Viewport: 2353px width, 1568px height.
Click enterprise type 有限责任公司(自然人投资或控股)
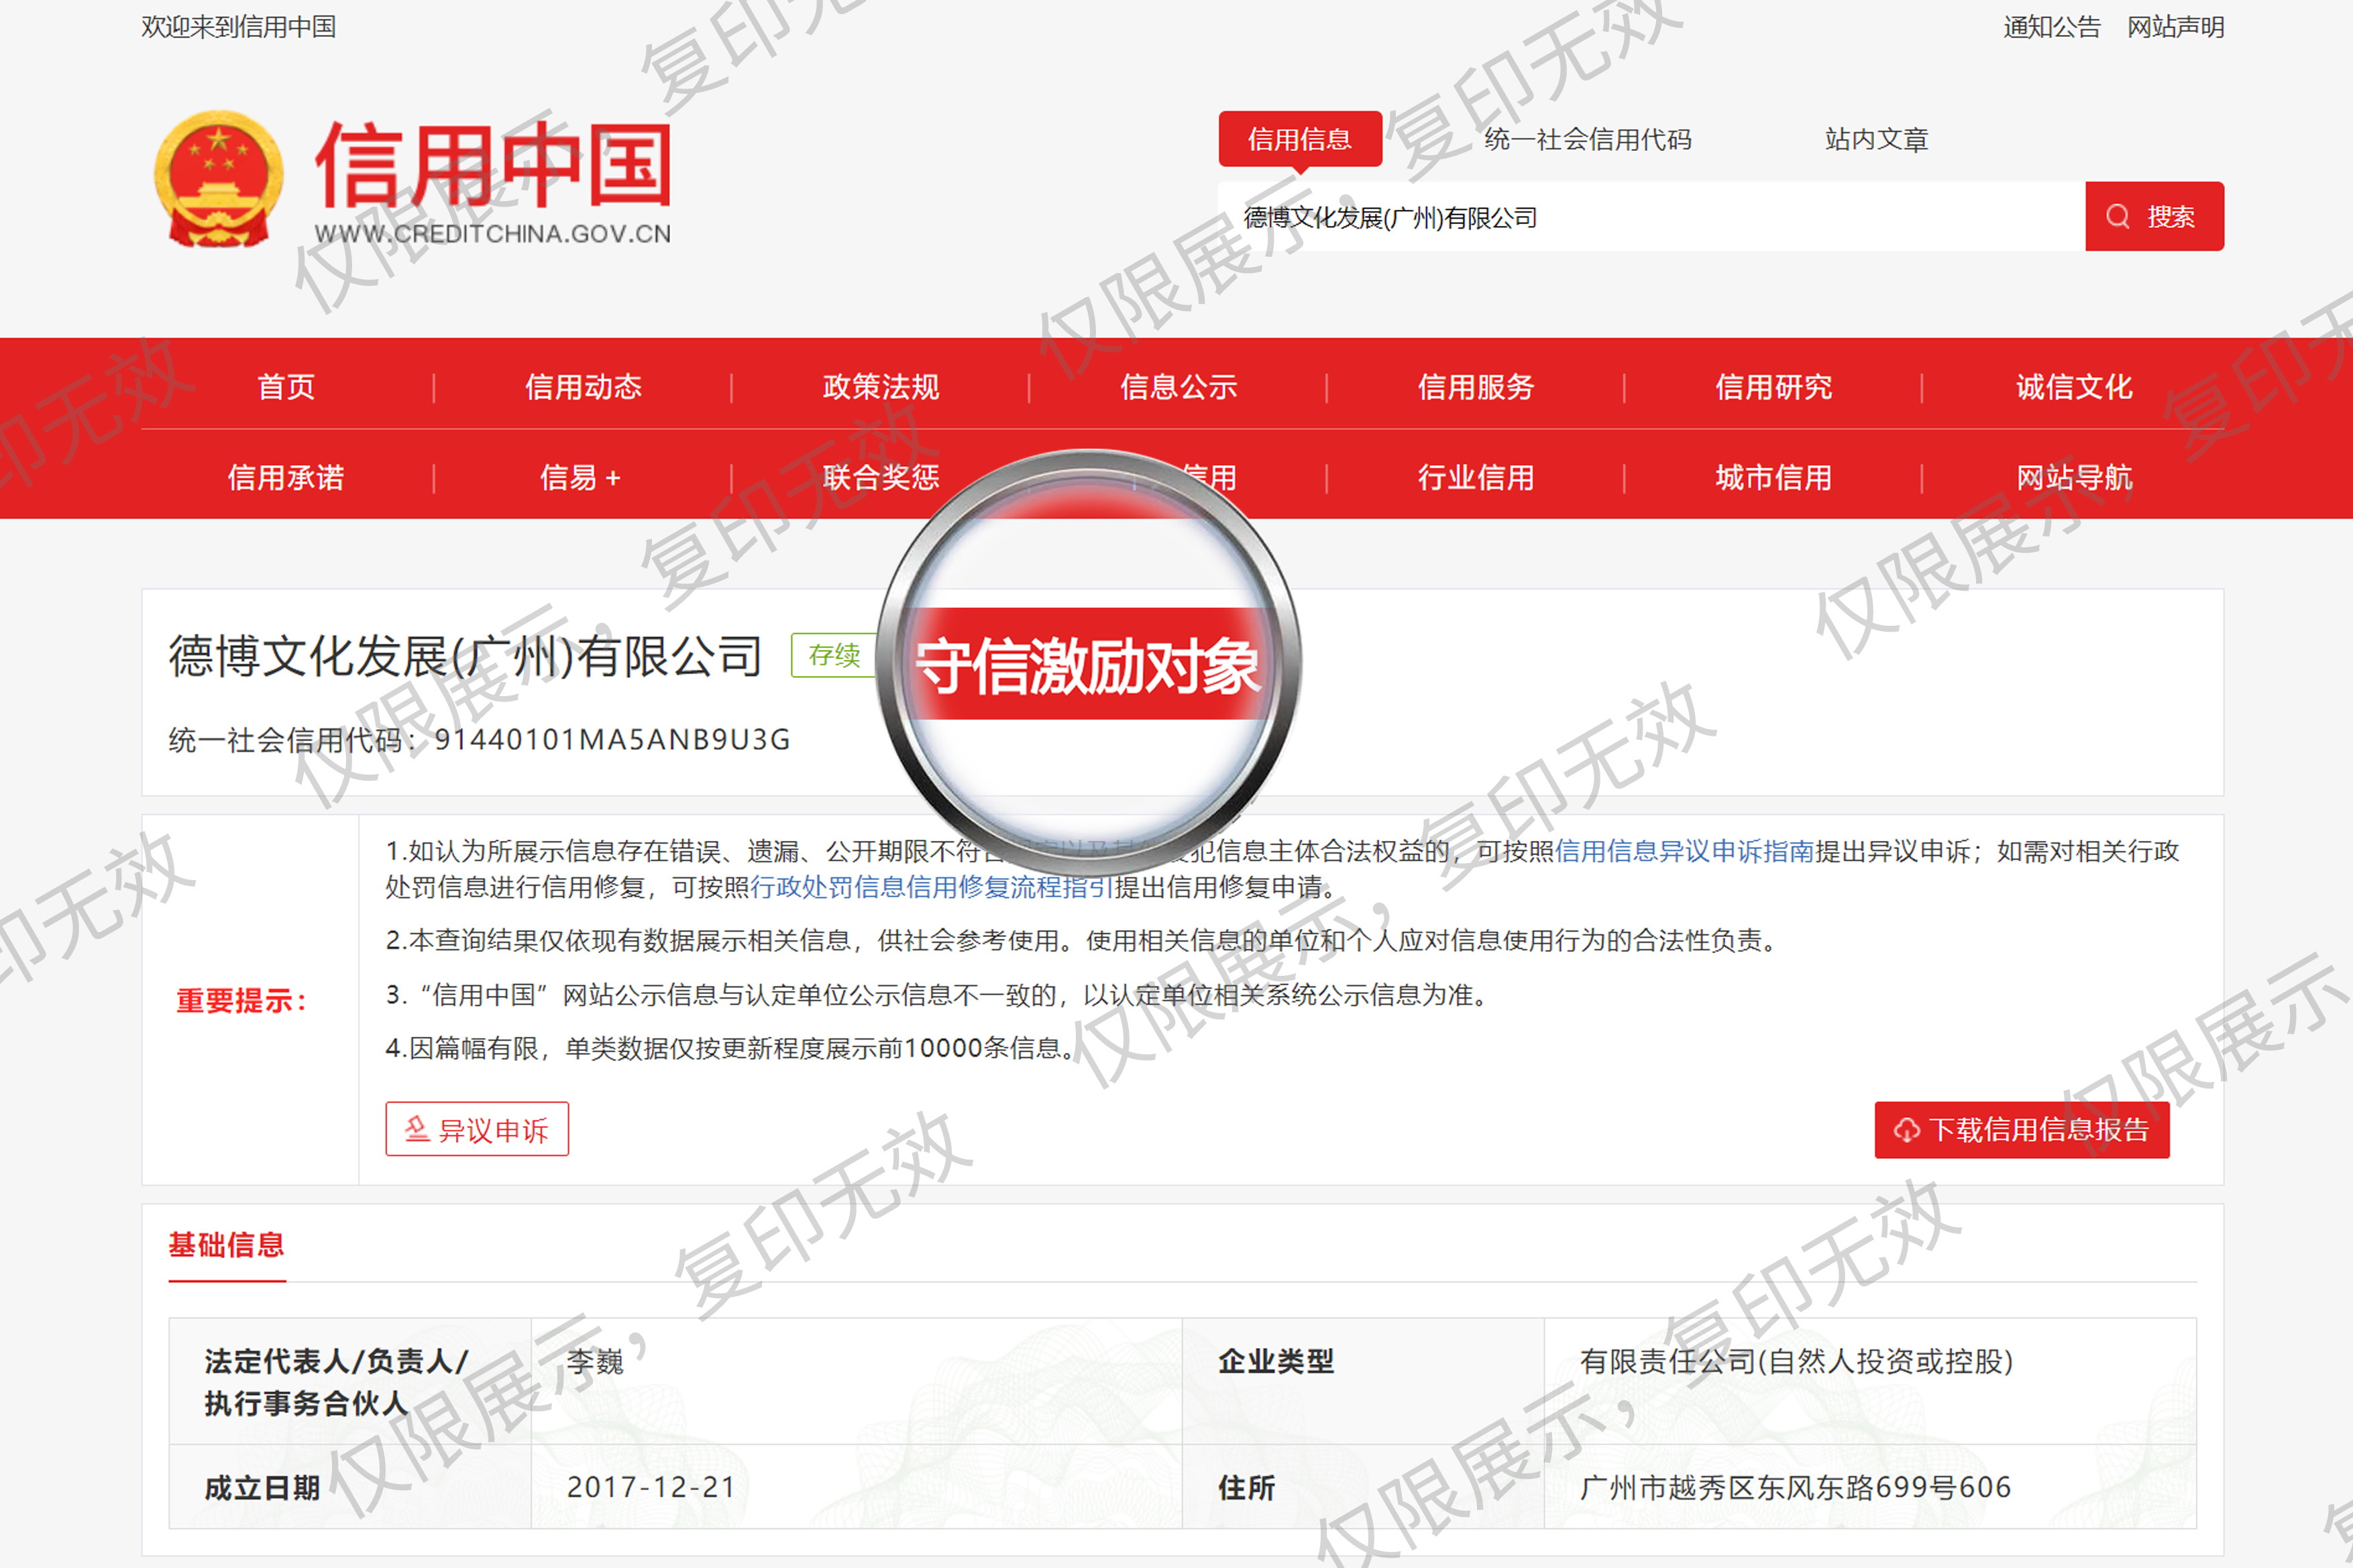click(1796, 1361)
